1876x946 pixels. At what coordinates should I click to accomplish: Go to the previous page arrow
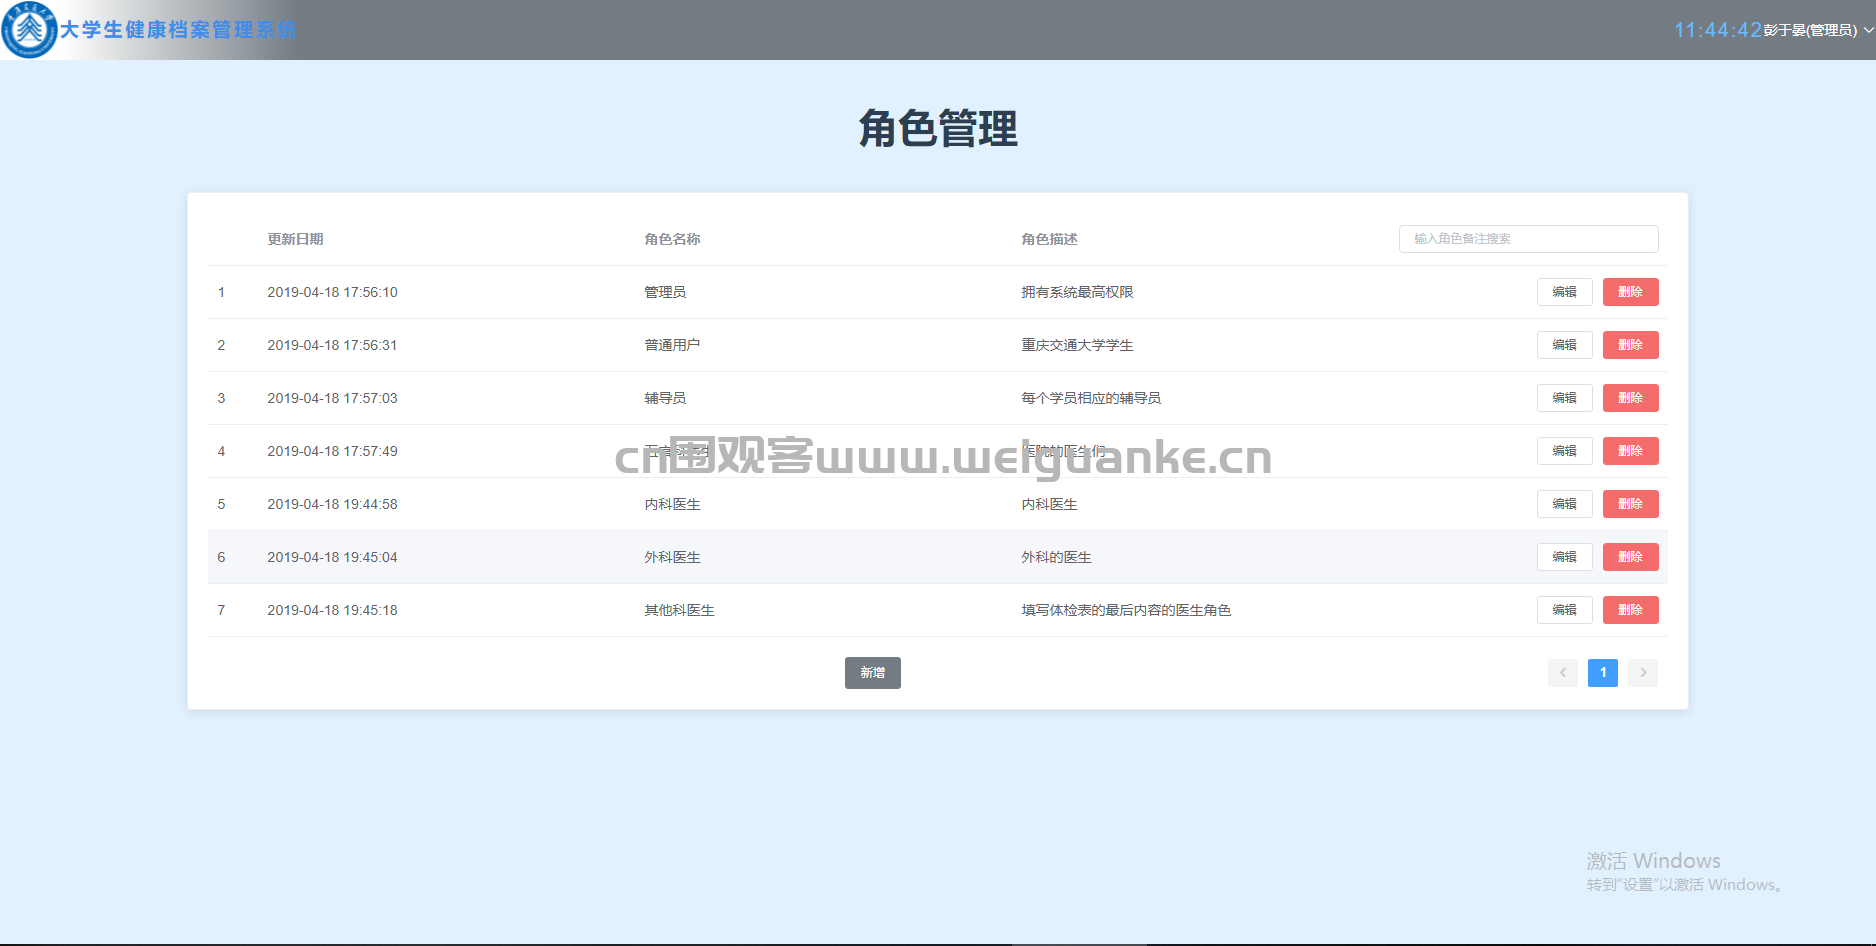tap(1563, 673)
